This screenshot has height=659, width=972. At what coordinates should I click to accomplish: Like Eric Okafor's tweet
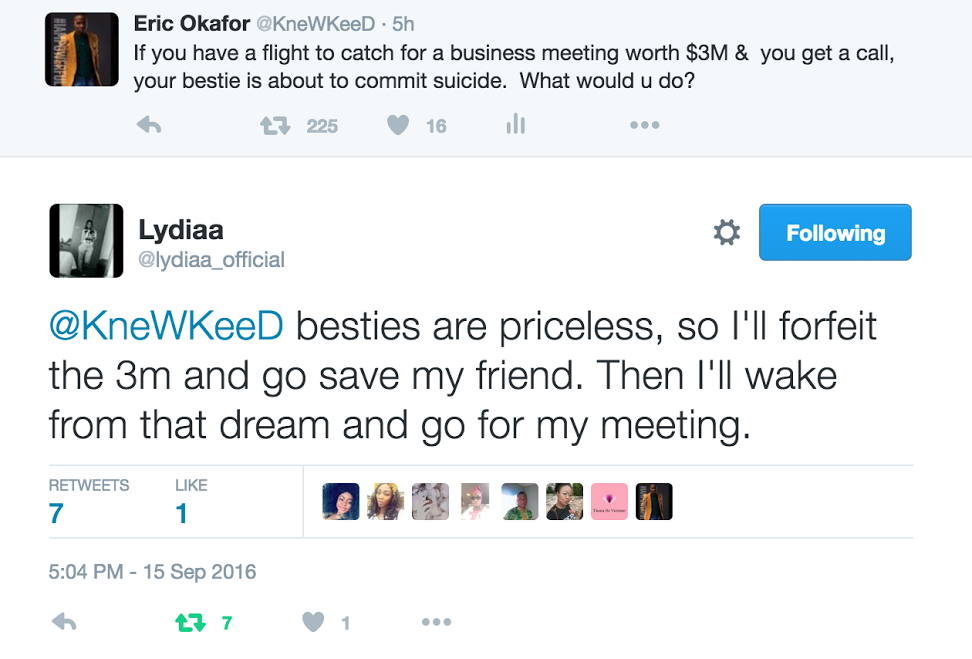[x=399, y=125]
